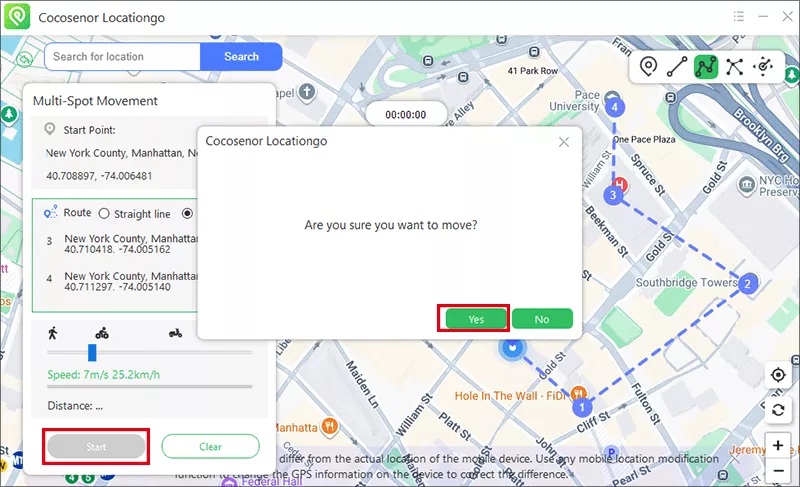Click the locate current position icon
Screen dimensions: 800x487
click(x=778, y=375)
